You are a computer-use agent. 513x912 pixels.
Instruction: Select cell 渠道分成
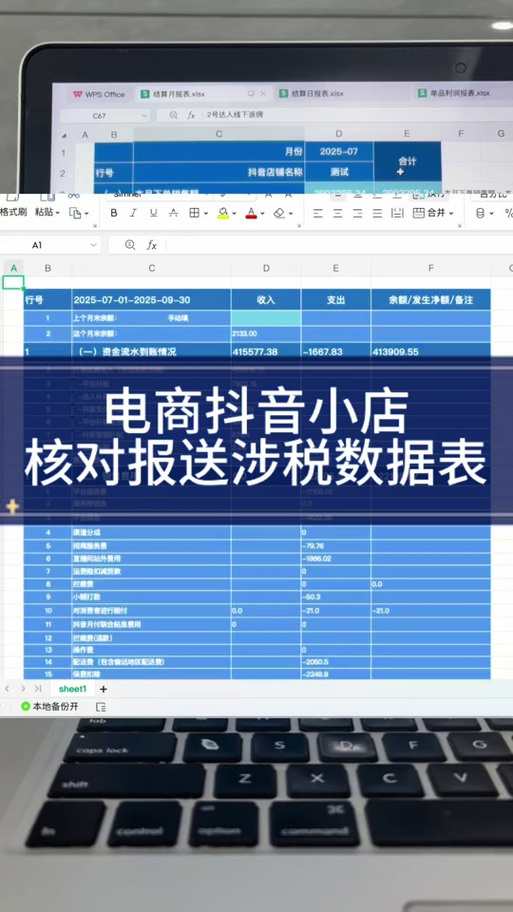coord(151,533)
